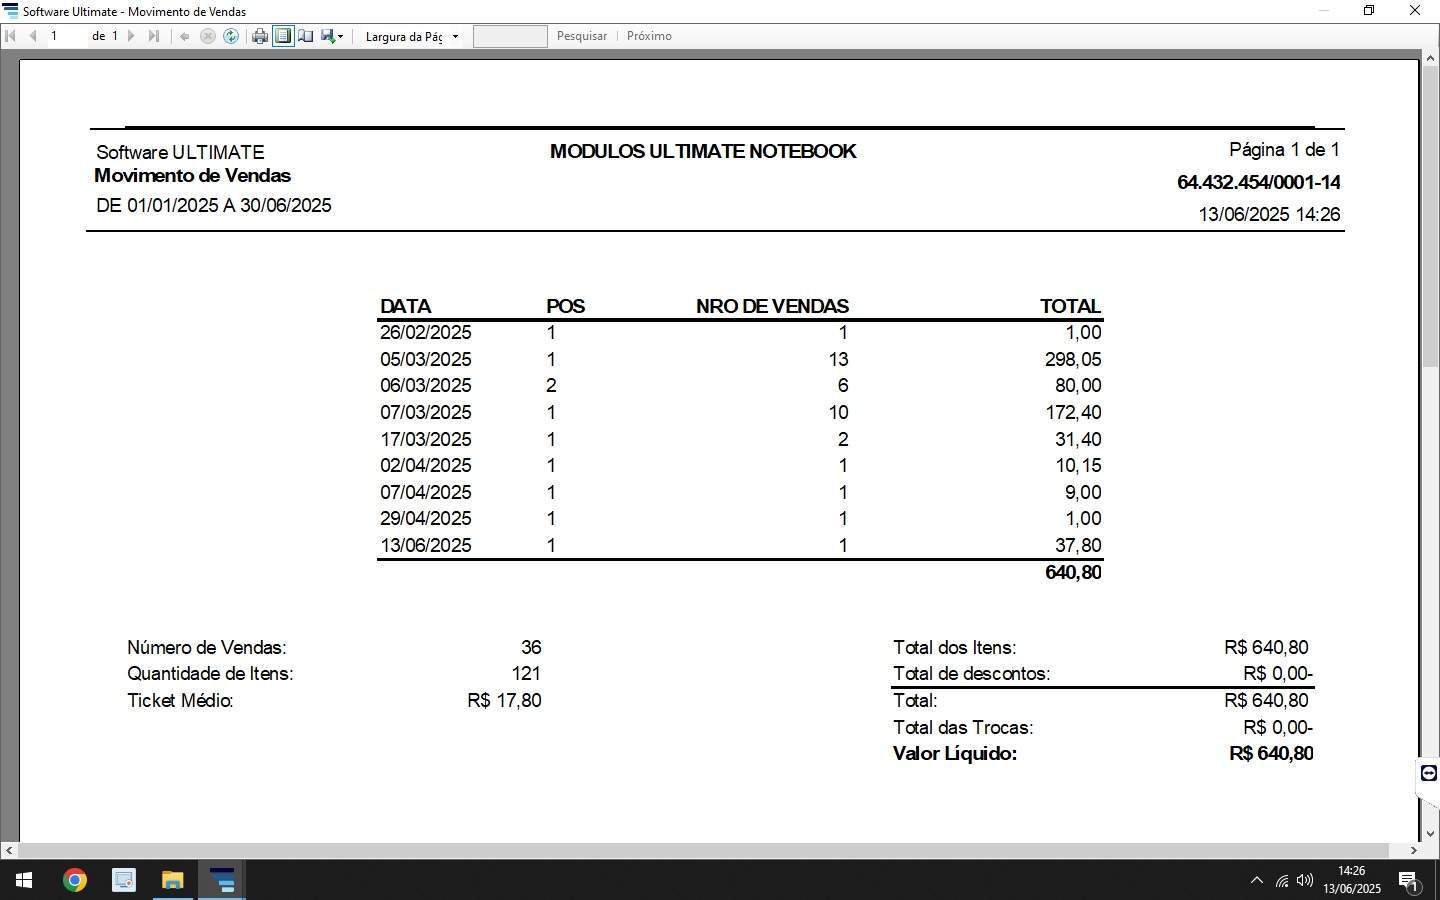Viewport: 1440px width, 900px height.
Task: Click the current page number field
Action: [67, 36]
